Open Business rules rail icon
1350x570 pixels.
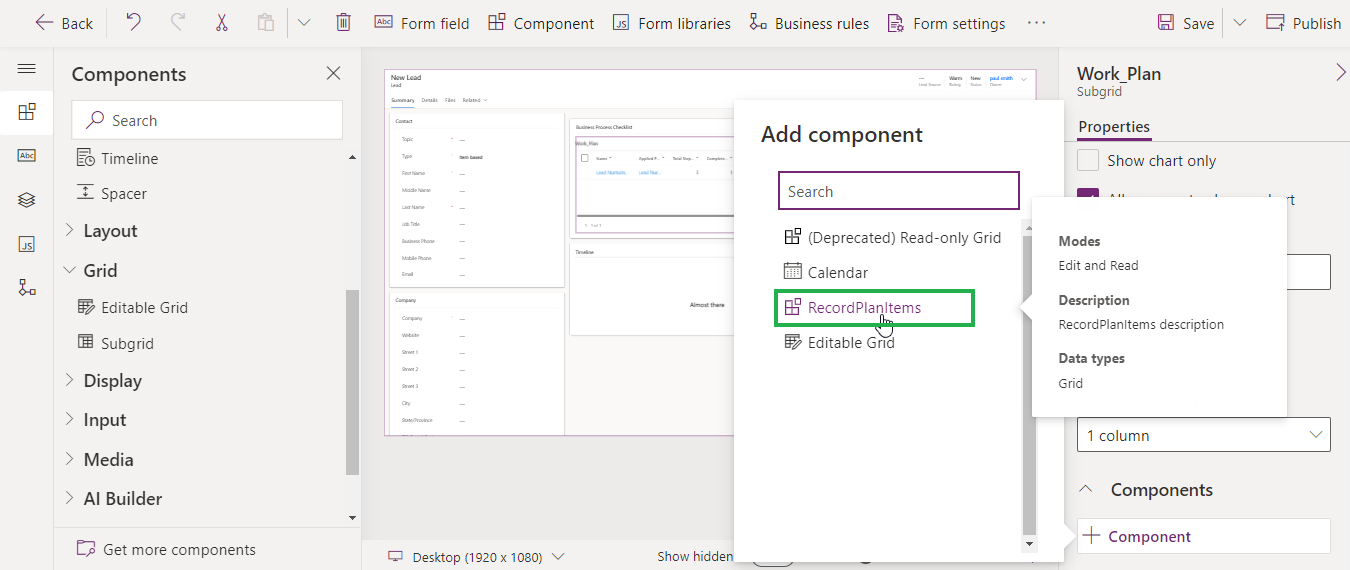tap(27, 288)
